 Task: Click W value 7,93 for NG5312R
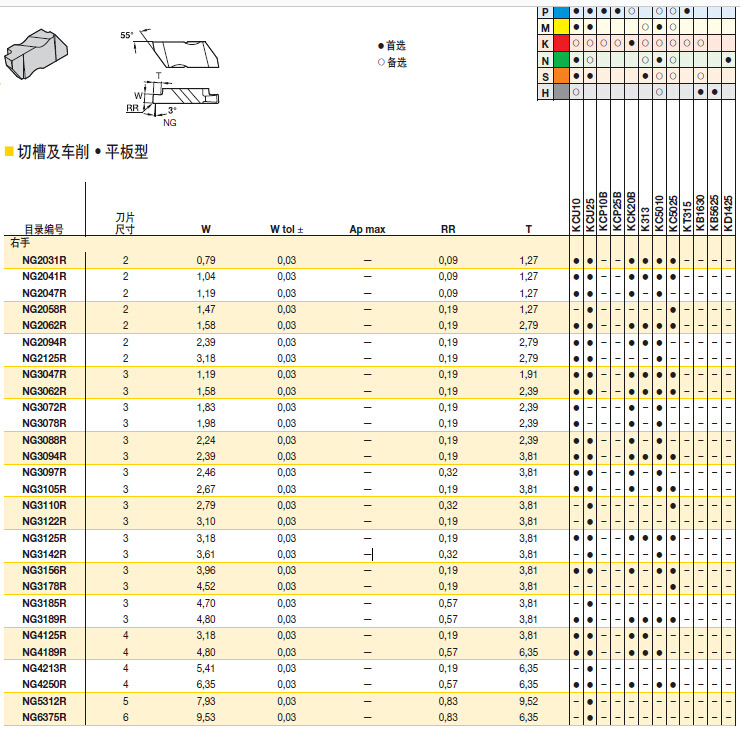point(206,702)
